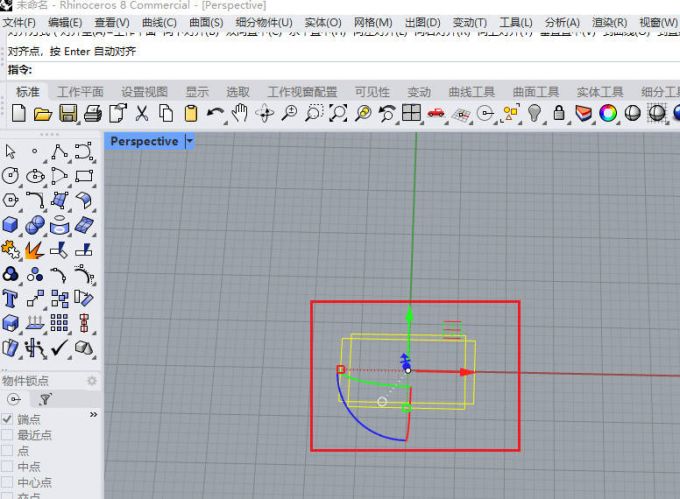Click the Print icon in toolbar
This screenshot has height=499, width=680.
[x=93, y=114]
